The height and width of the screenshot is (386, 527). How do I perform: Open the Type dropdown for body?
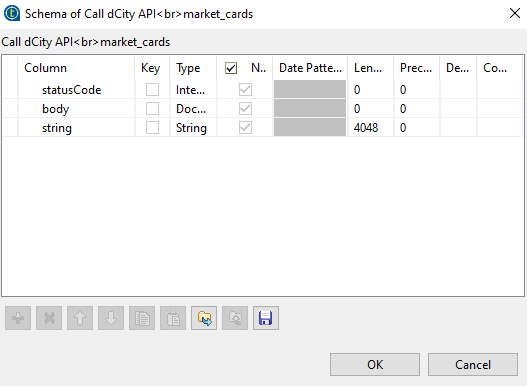point(193,109)
